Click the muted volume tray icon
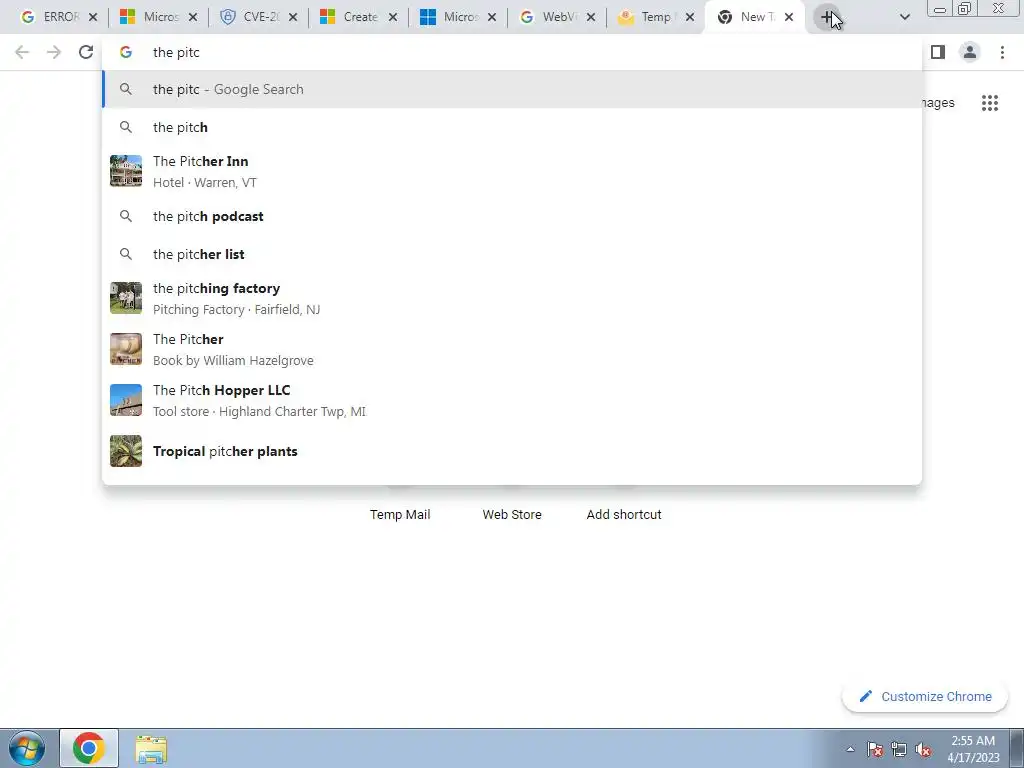This screenshot has height=768, width=1024. click(923, 750)
